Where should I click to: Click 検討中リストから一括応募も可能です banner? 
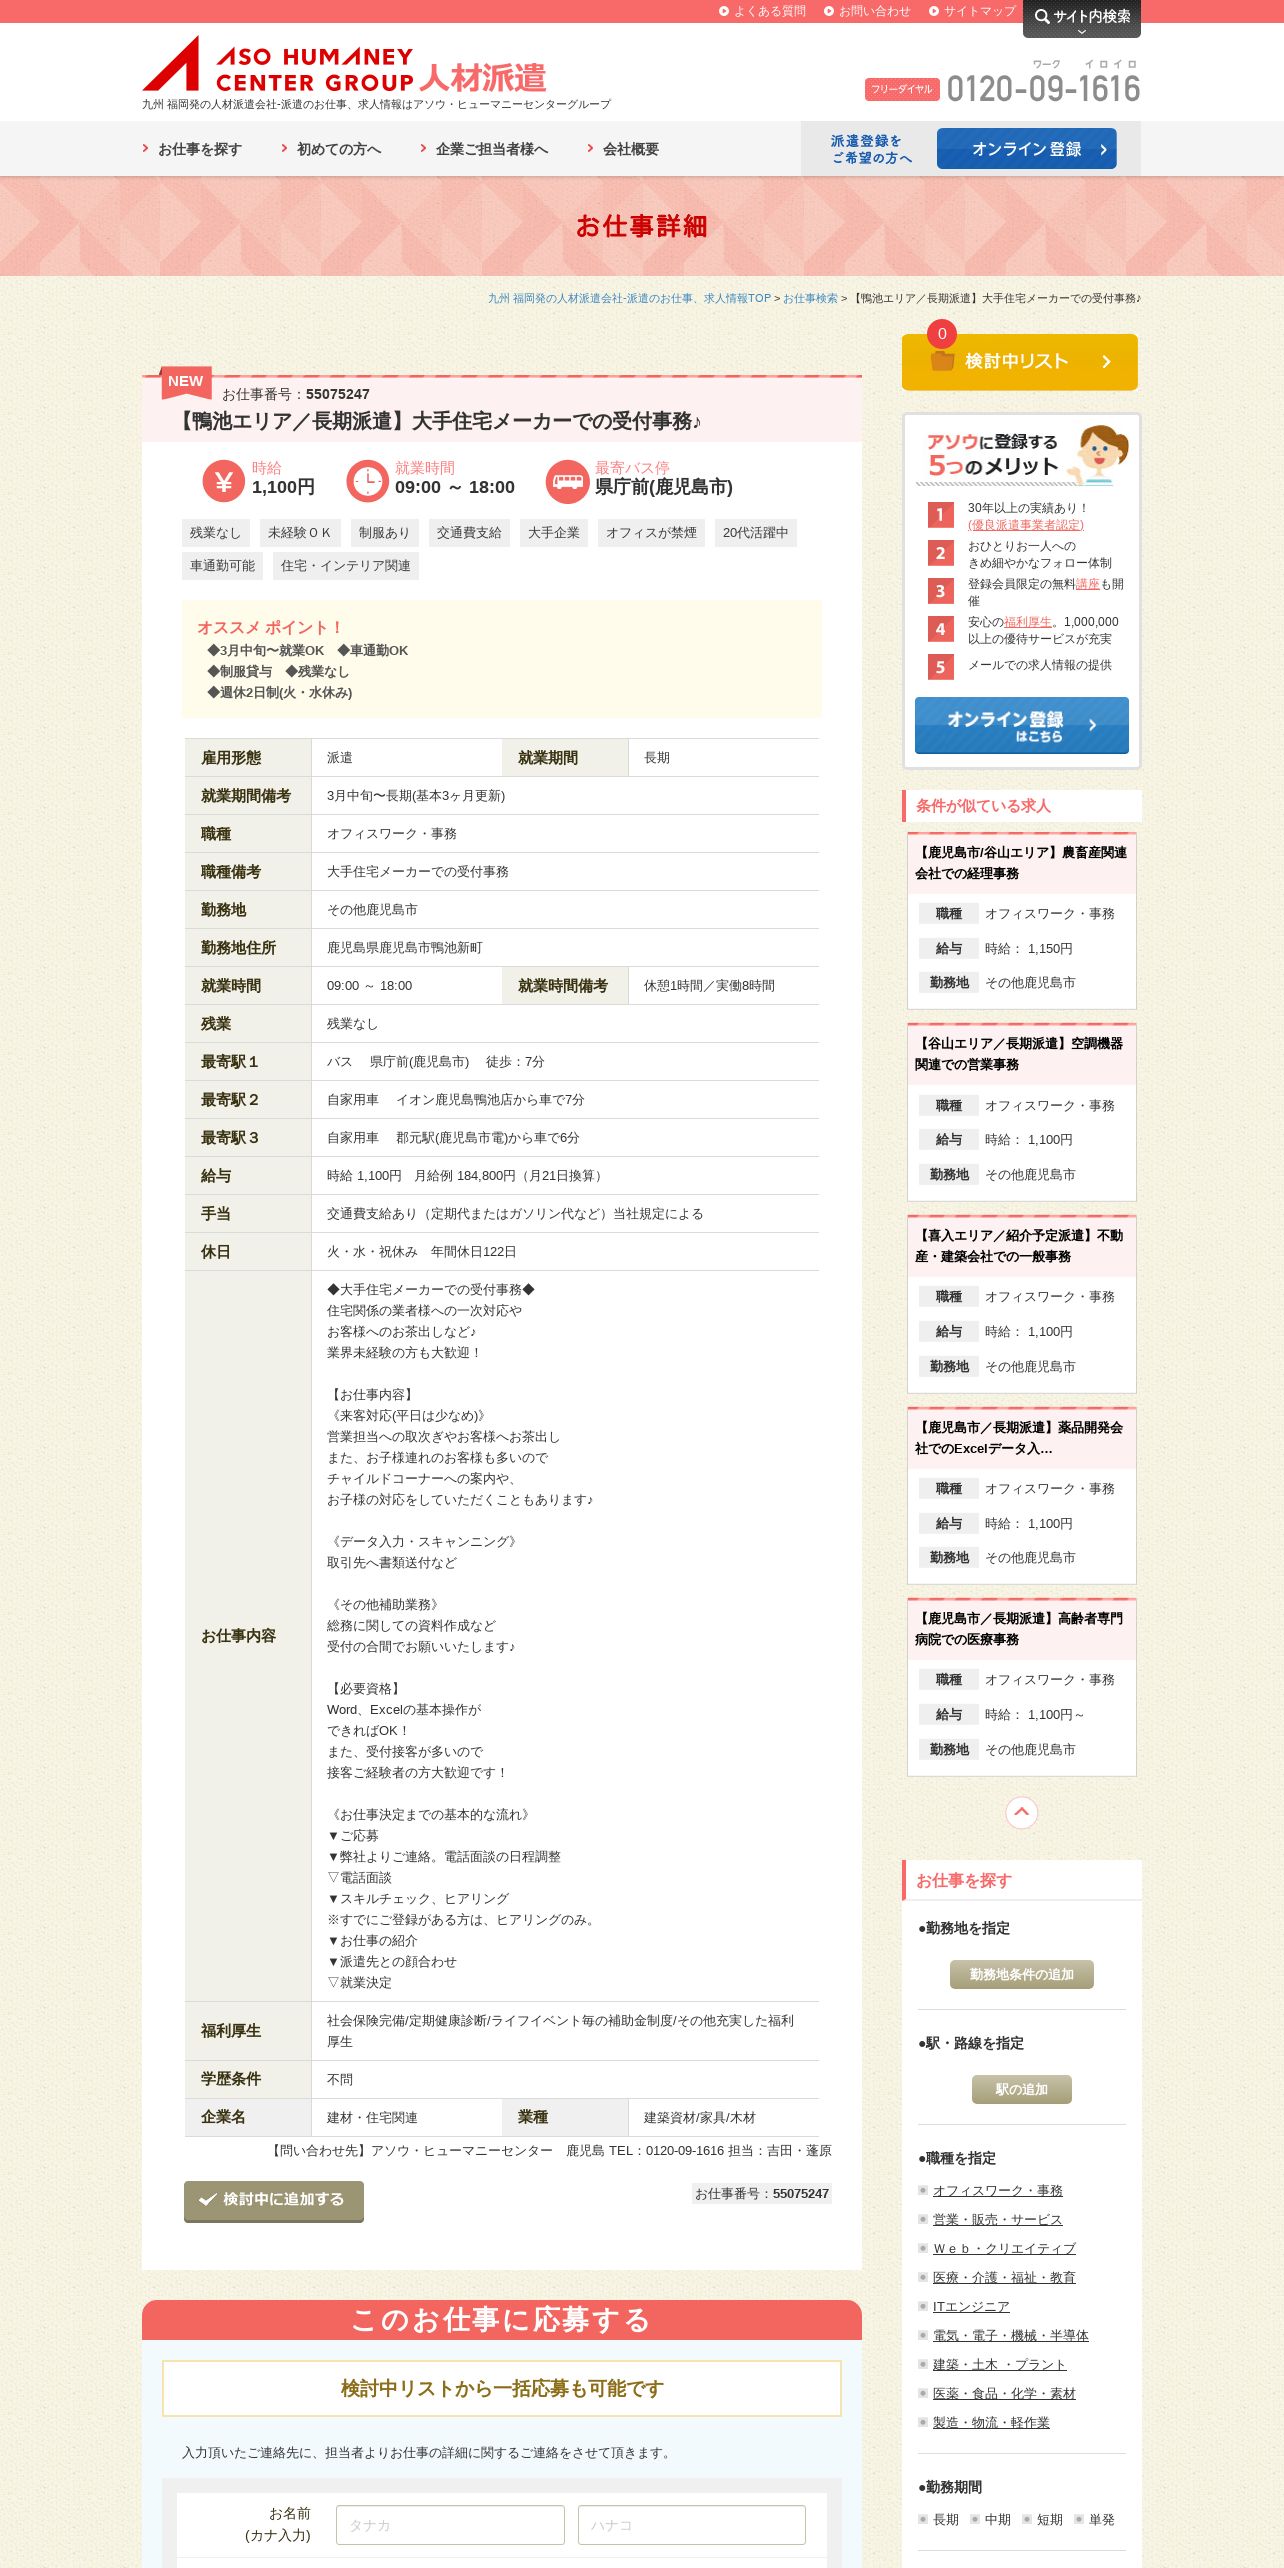[x=502, y=2388]
